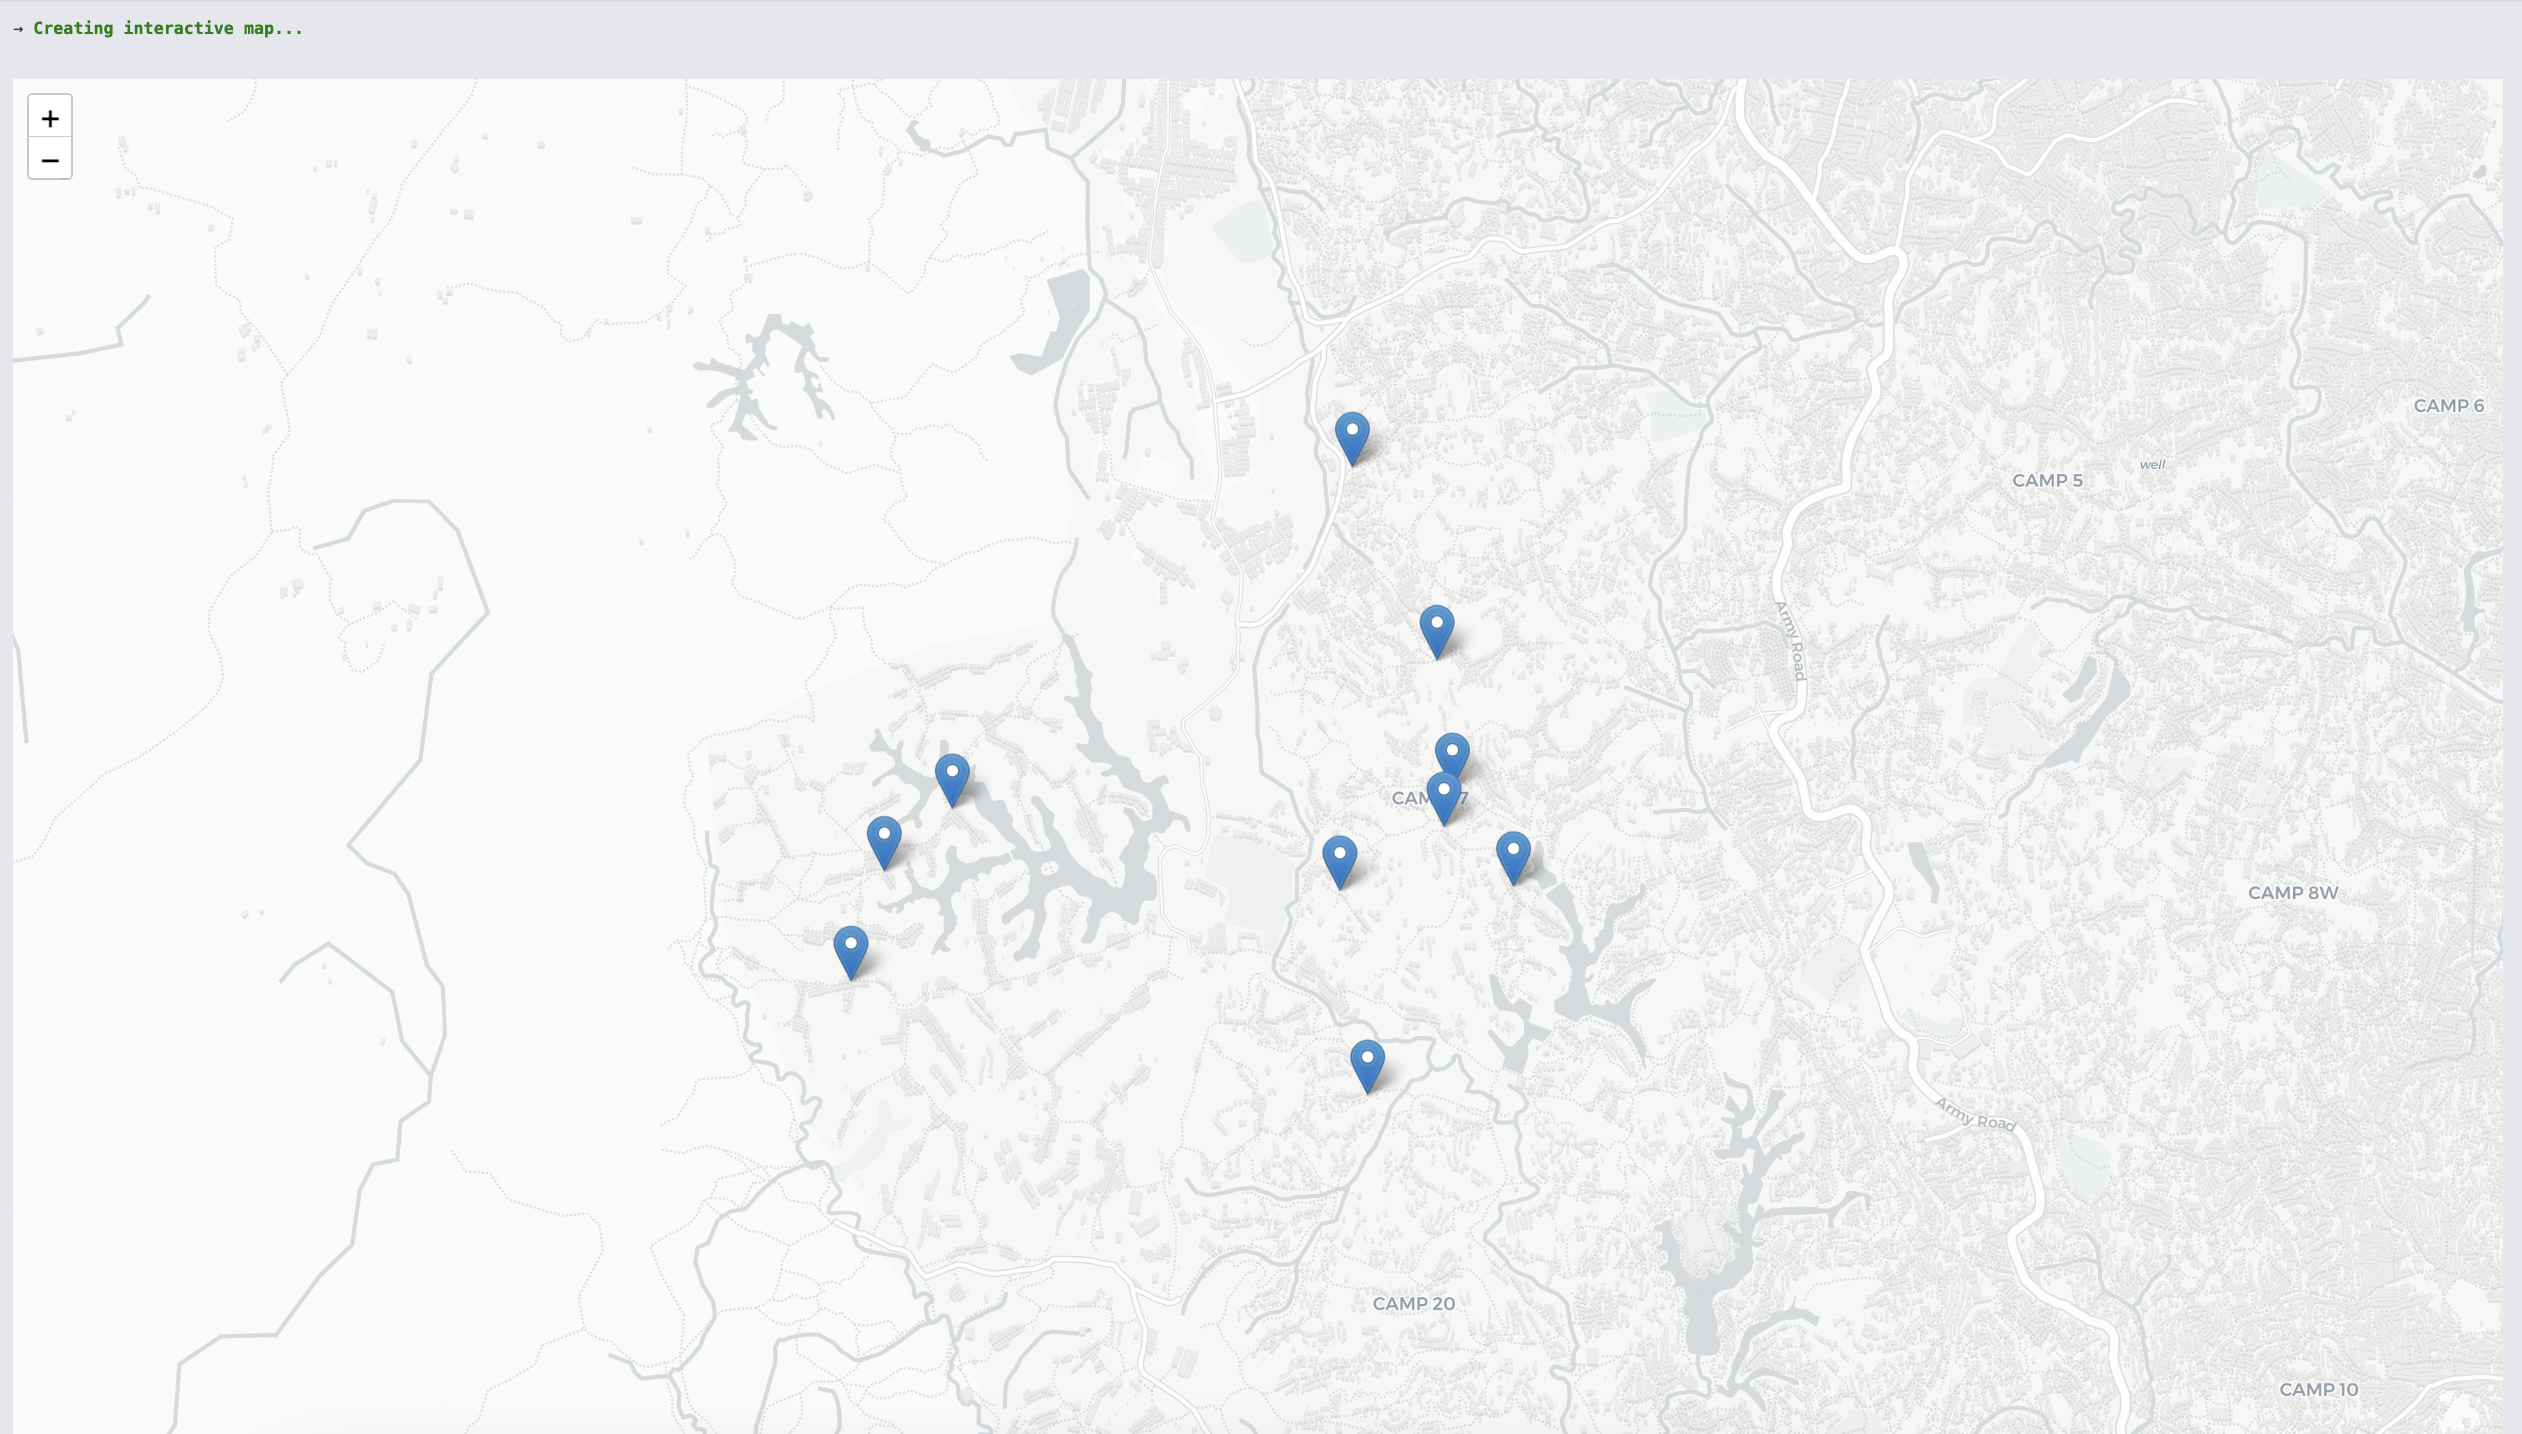Screen dimensions: 2522x1434
Task: Click the CAMP 5 map label
Action: coord(2046,481)
